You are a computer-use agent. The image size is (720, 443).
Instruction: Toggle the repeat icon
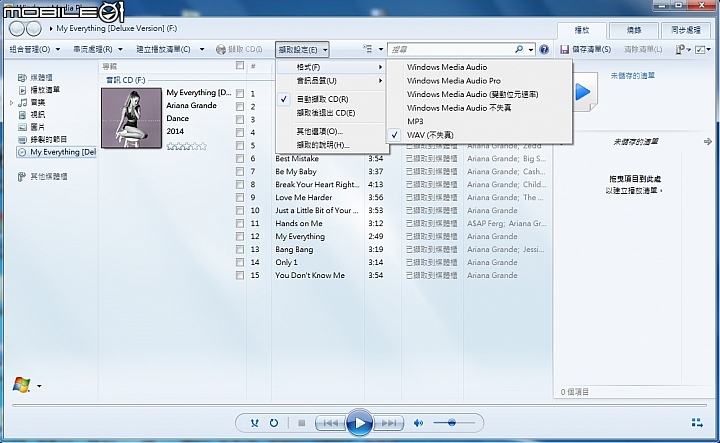pyautogui.click(x=274, y=423)
